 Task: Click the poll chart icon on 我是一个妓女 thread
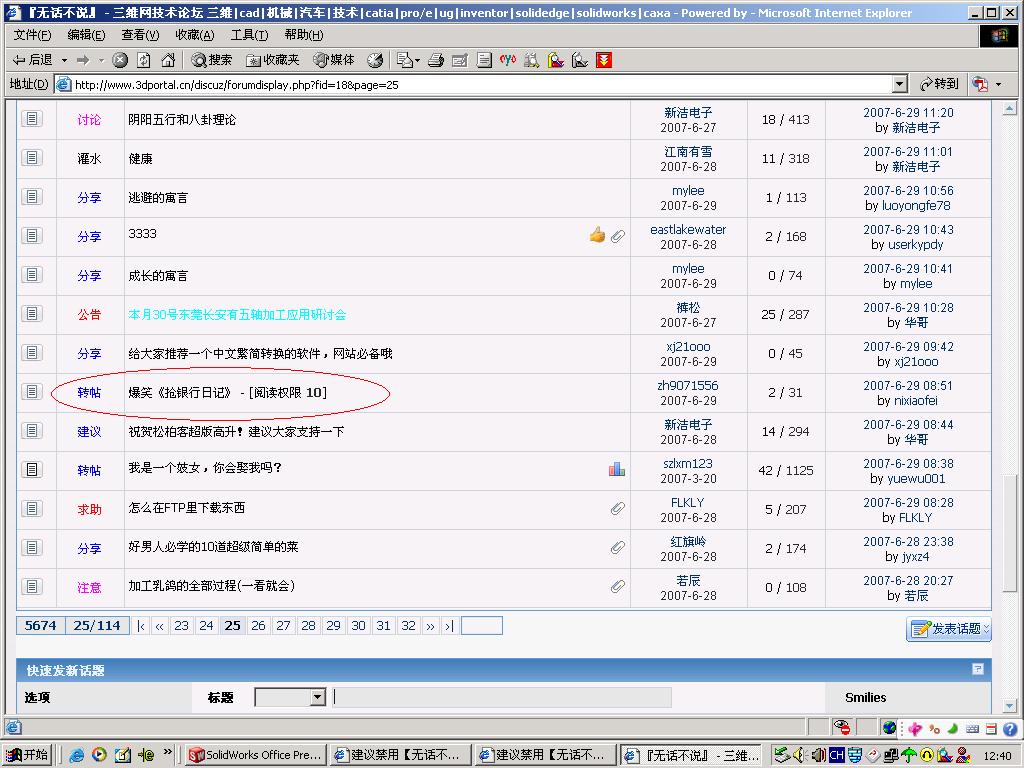tap(616, 468)
